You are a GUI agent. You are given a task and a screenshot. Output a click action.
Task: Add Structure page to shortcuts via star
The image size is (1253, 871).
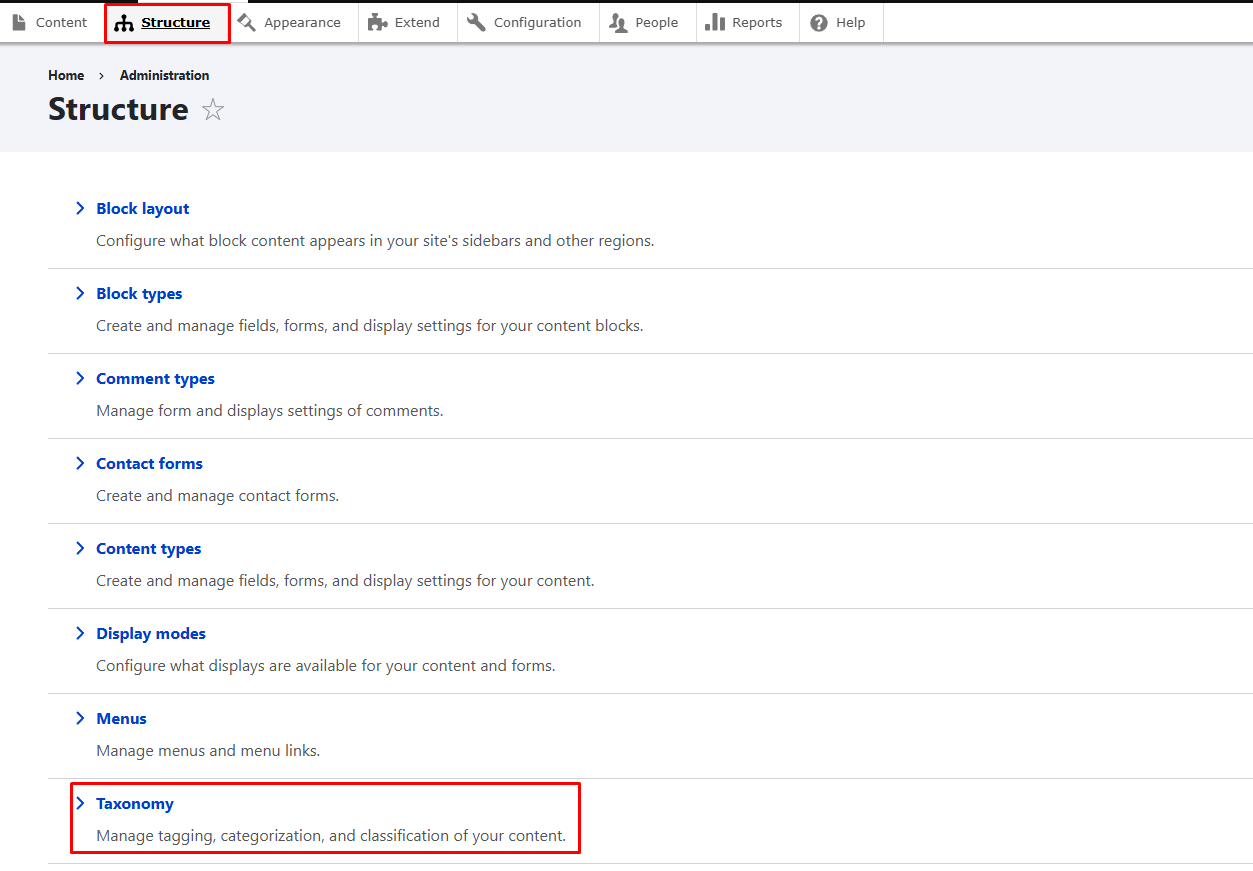click(x=213, y=110)
